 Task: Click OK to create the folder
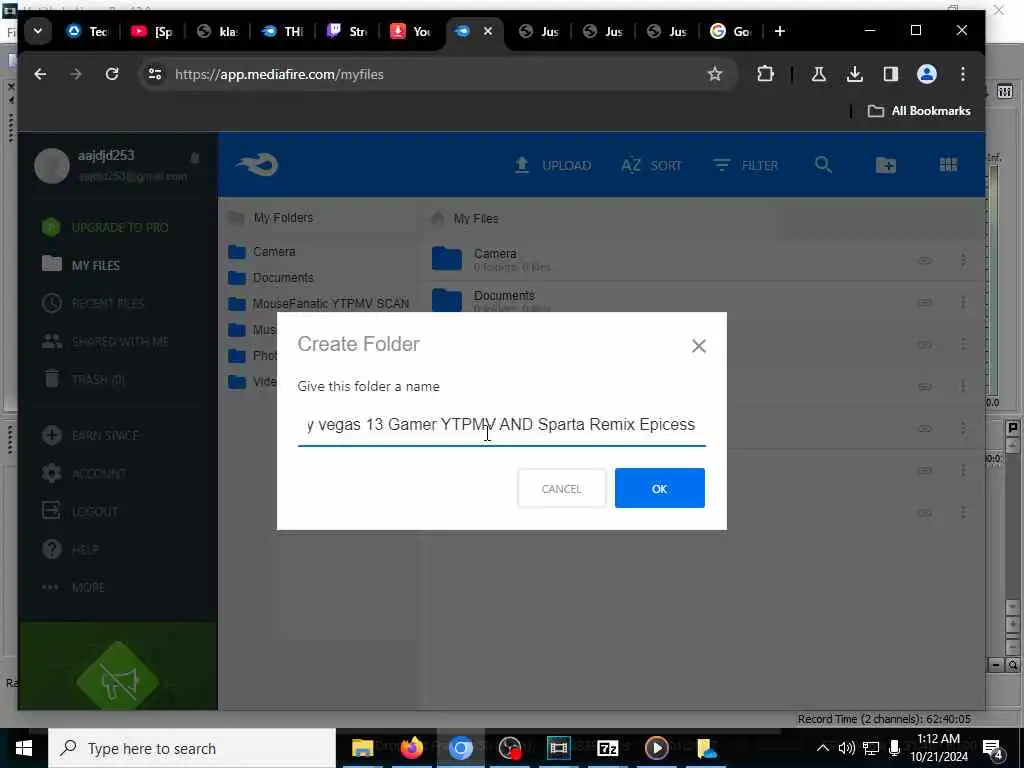coord(659,488)
